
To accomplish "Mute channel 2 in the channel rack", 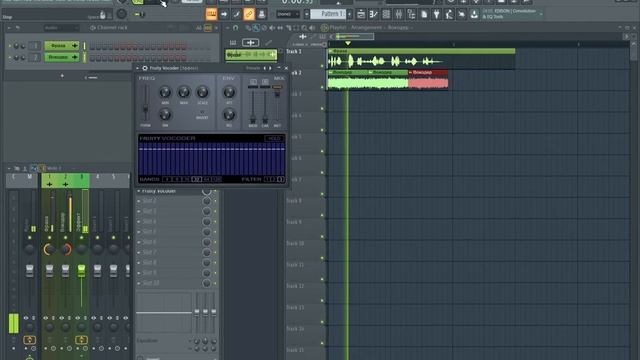I will click(10, 58).
